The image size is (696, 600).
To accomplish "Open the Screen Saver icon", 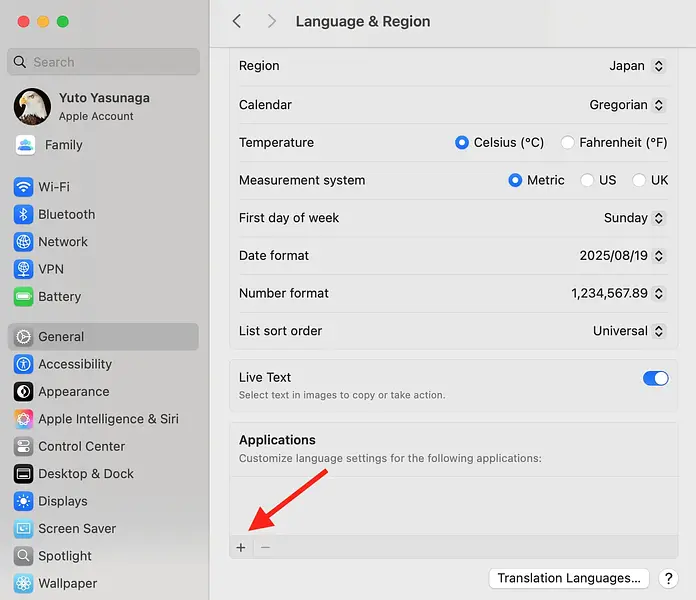I will (x=24, y=529).
